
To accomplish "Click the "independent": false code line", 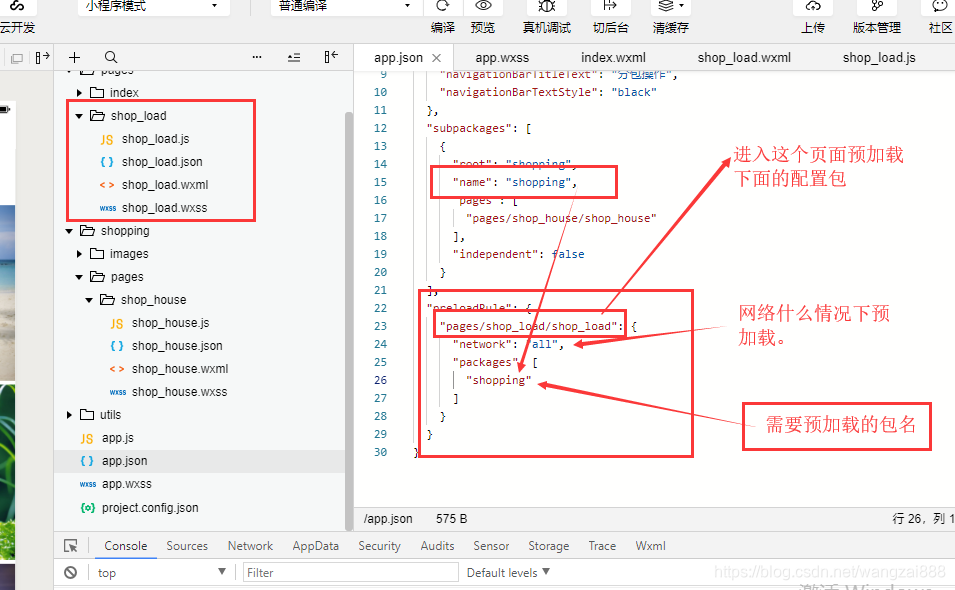I will point(518,254).
